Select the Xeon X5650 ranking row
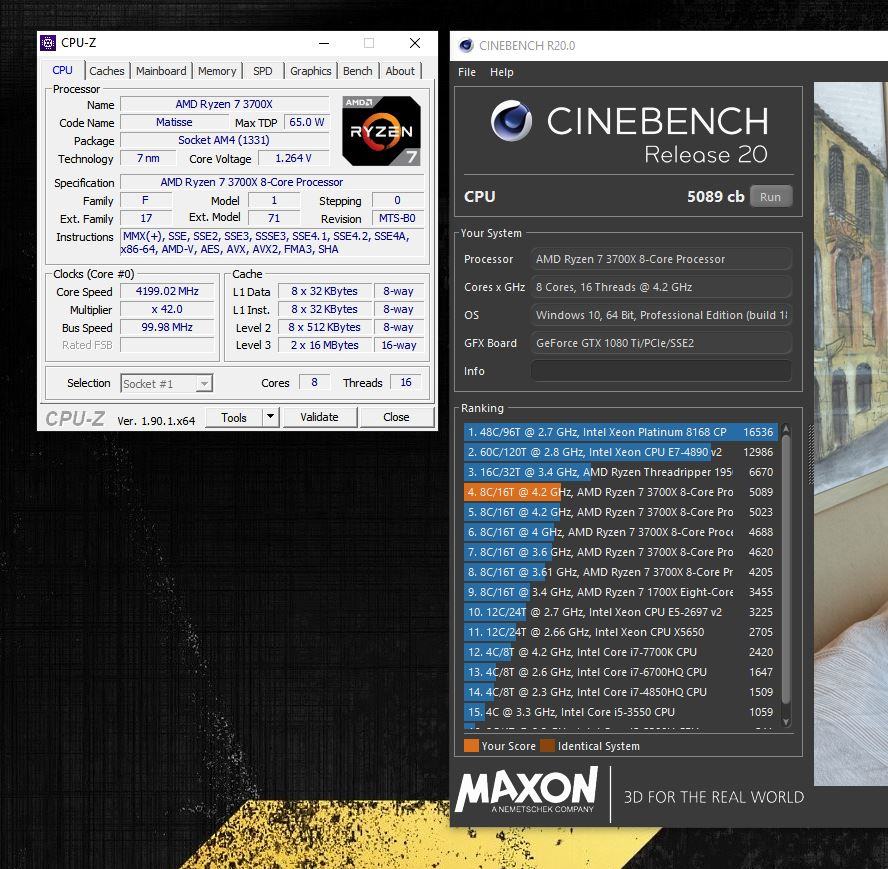 click(621, 632)
